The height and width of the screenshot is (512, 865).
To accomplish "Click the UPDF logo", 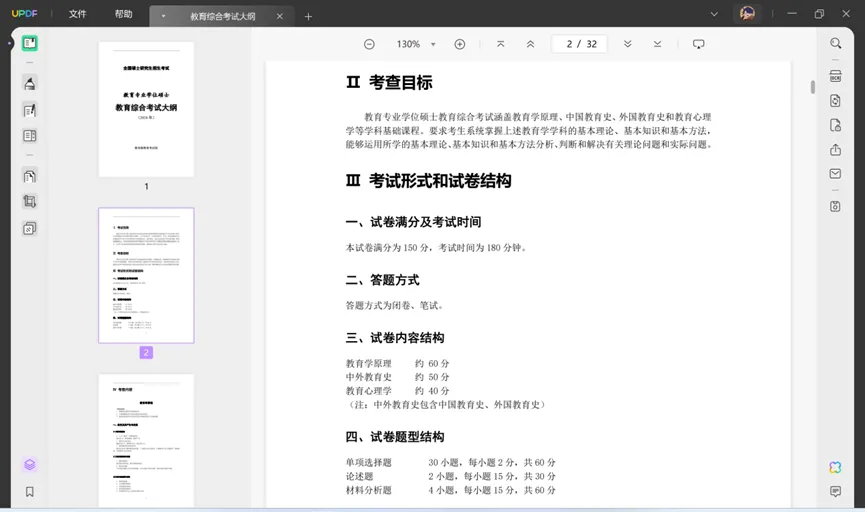I will coord(25,14).
